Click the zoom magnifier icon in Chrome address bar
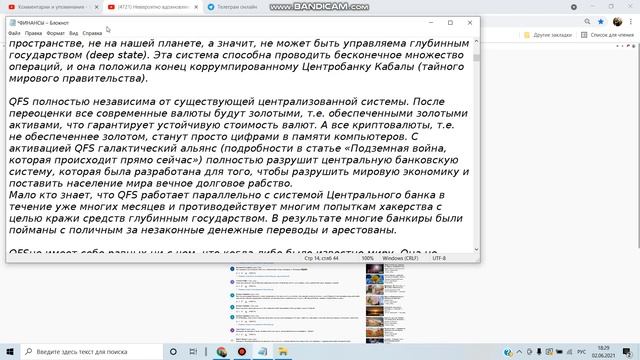 (587, 21)
